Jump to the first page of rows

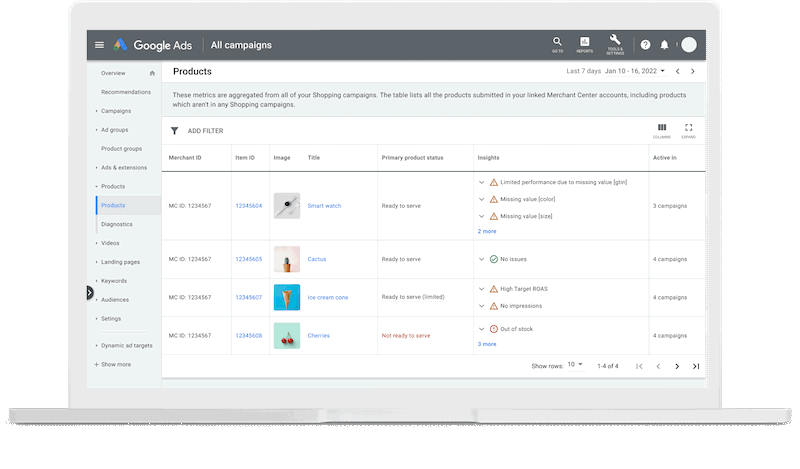(639, 366)
